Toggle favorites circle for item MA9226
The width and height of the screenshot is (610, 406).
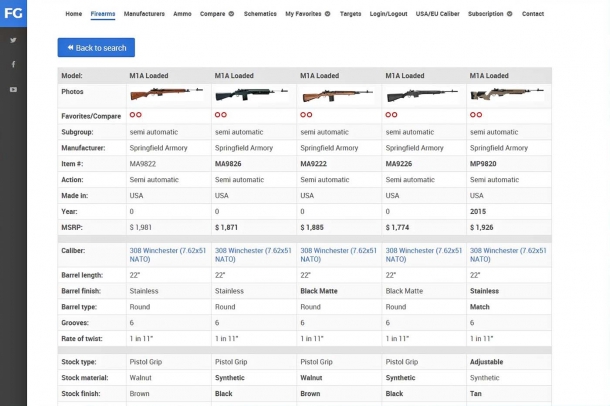[x=388, y=115]
